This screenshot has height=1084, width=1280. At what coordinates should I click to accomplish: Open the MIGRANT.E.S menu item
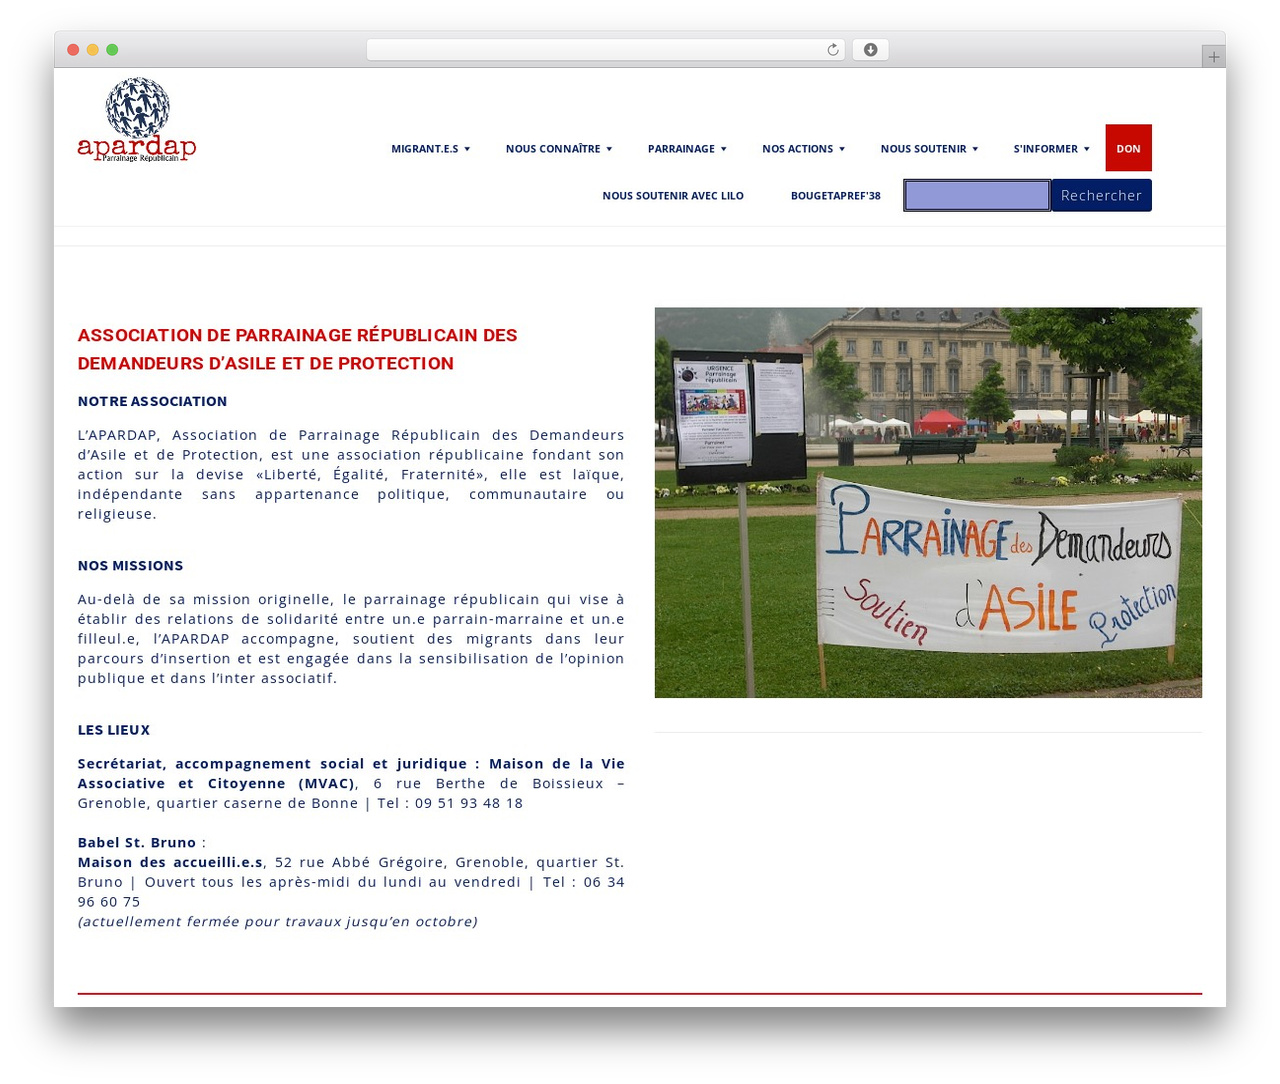425,149
